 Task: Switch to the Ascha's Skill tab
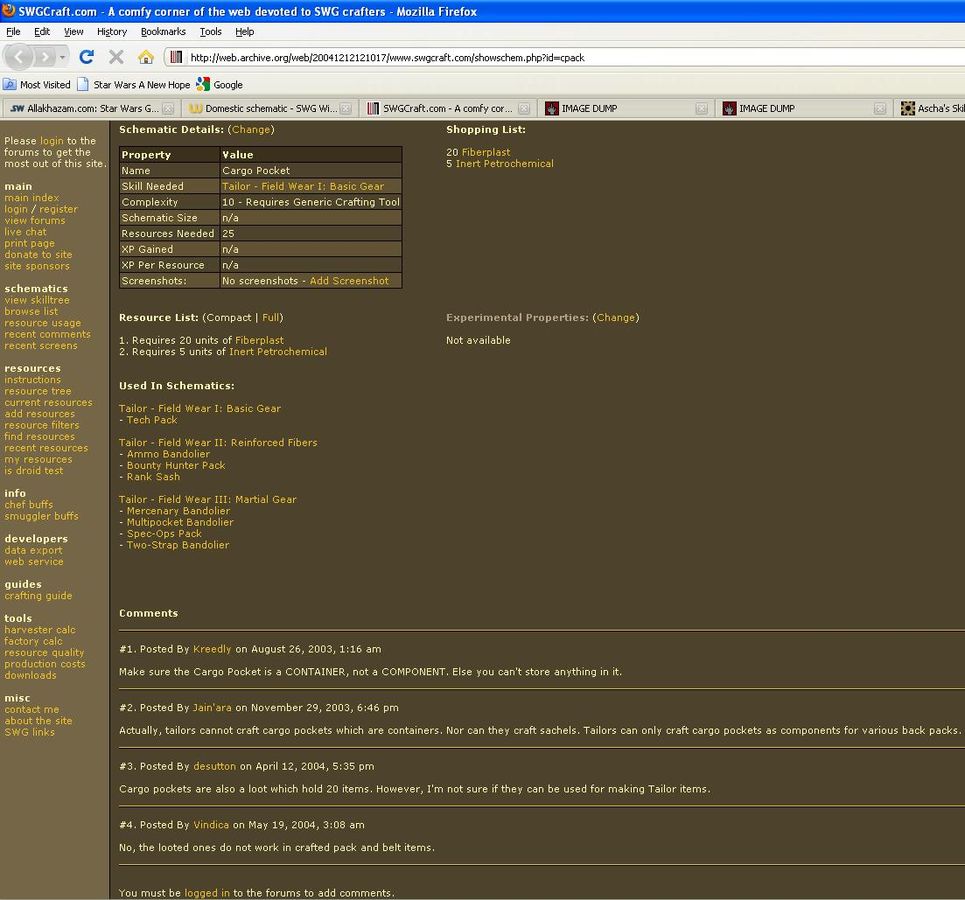[933, 108]
